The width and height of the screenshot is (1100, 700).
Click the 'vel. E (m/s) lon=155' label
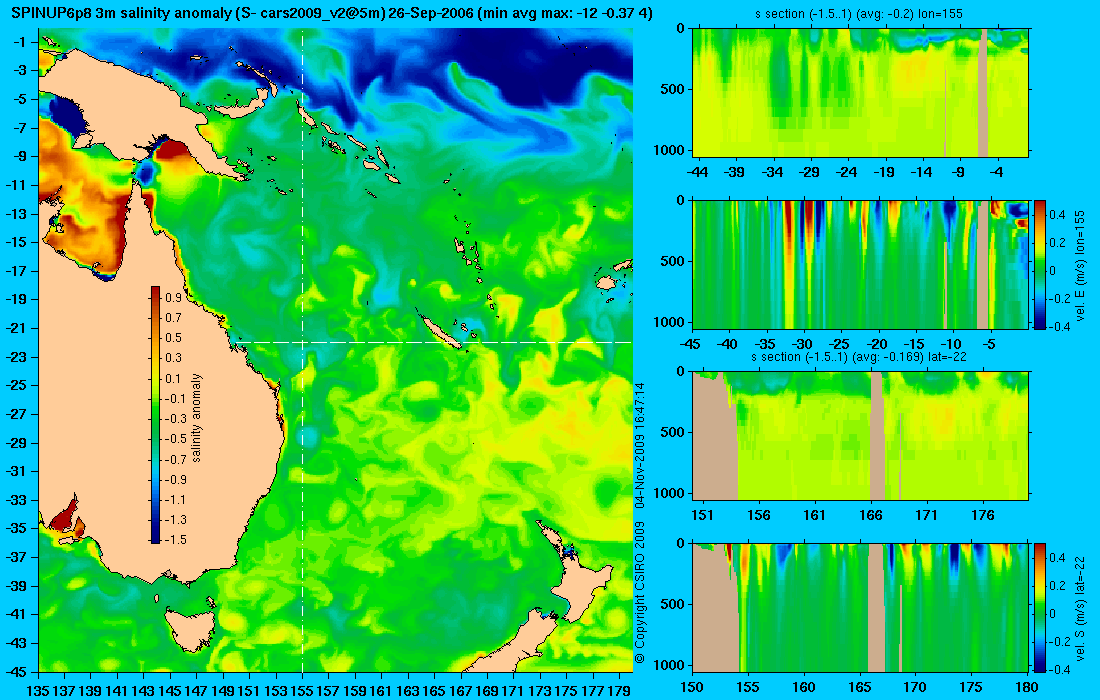[1080, 264]
